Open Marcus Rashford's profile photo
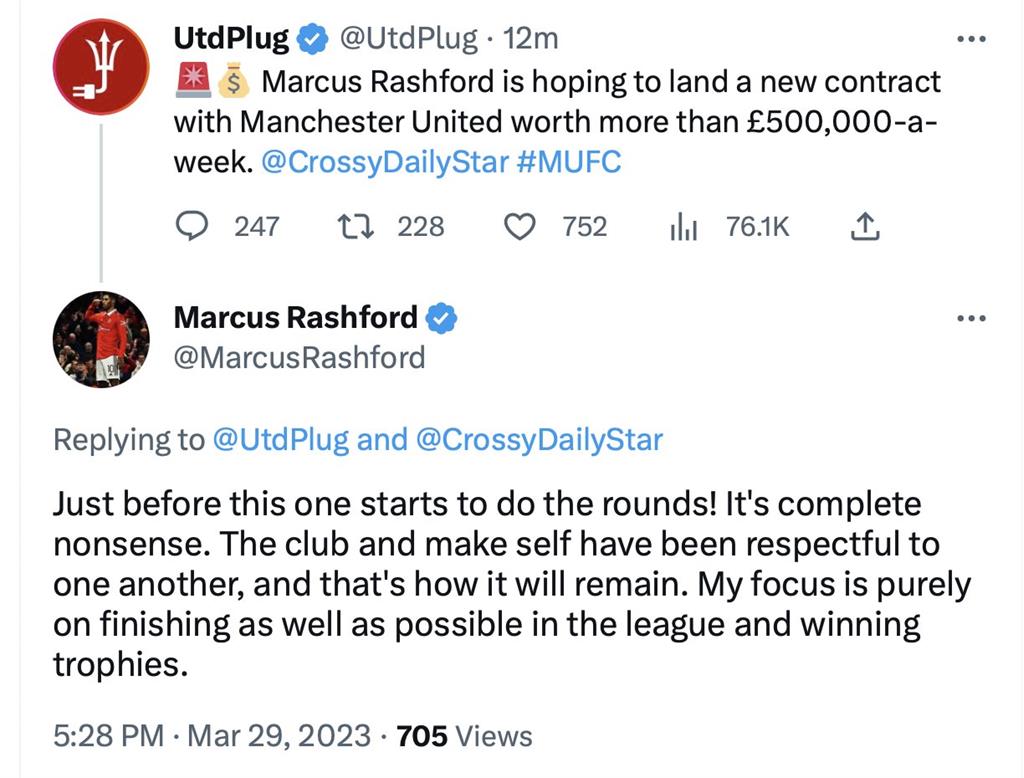Viewport: 1024px width, 778px height. (100, 339)
